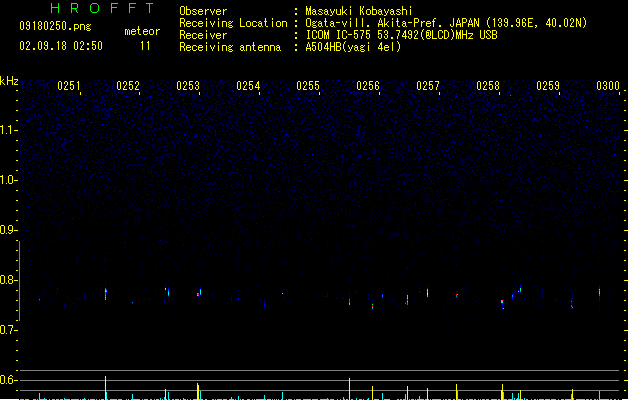
Task: Click the tall yellow intensity spike after 0251
Action: point(106,388)
